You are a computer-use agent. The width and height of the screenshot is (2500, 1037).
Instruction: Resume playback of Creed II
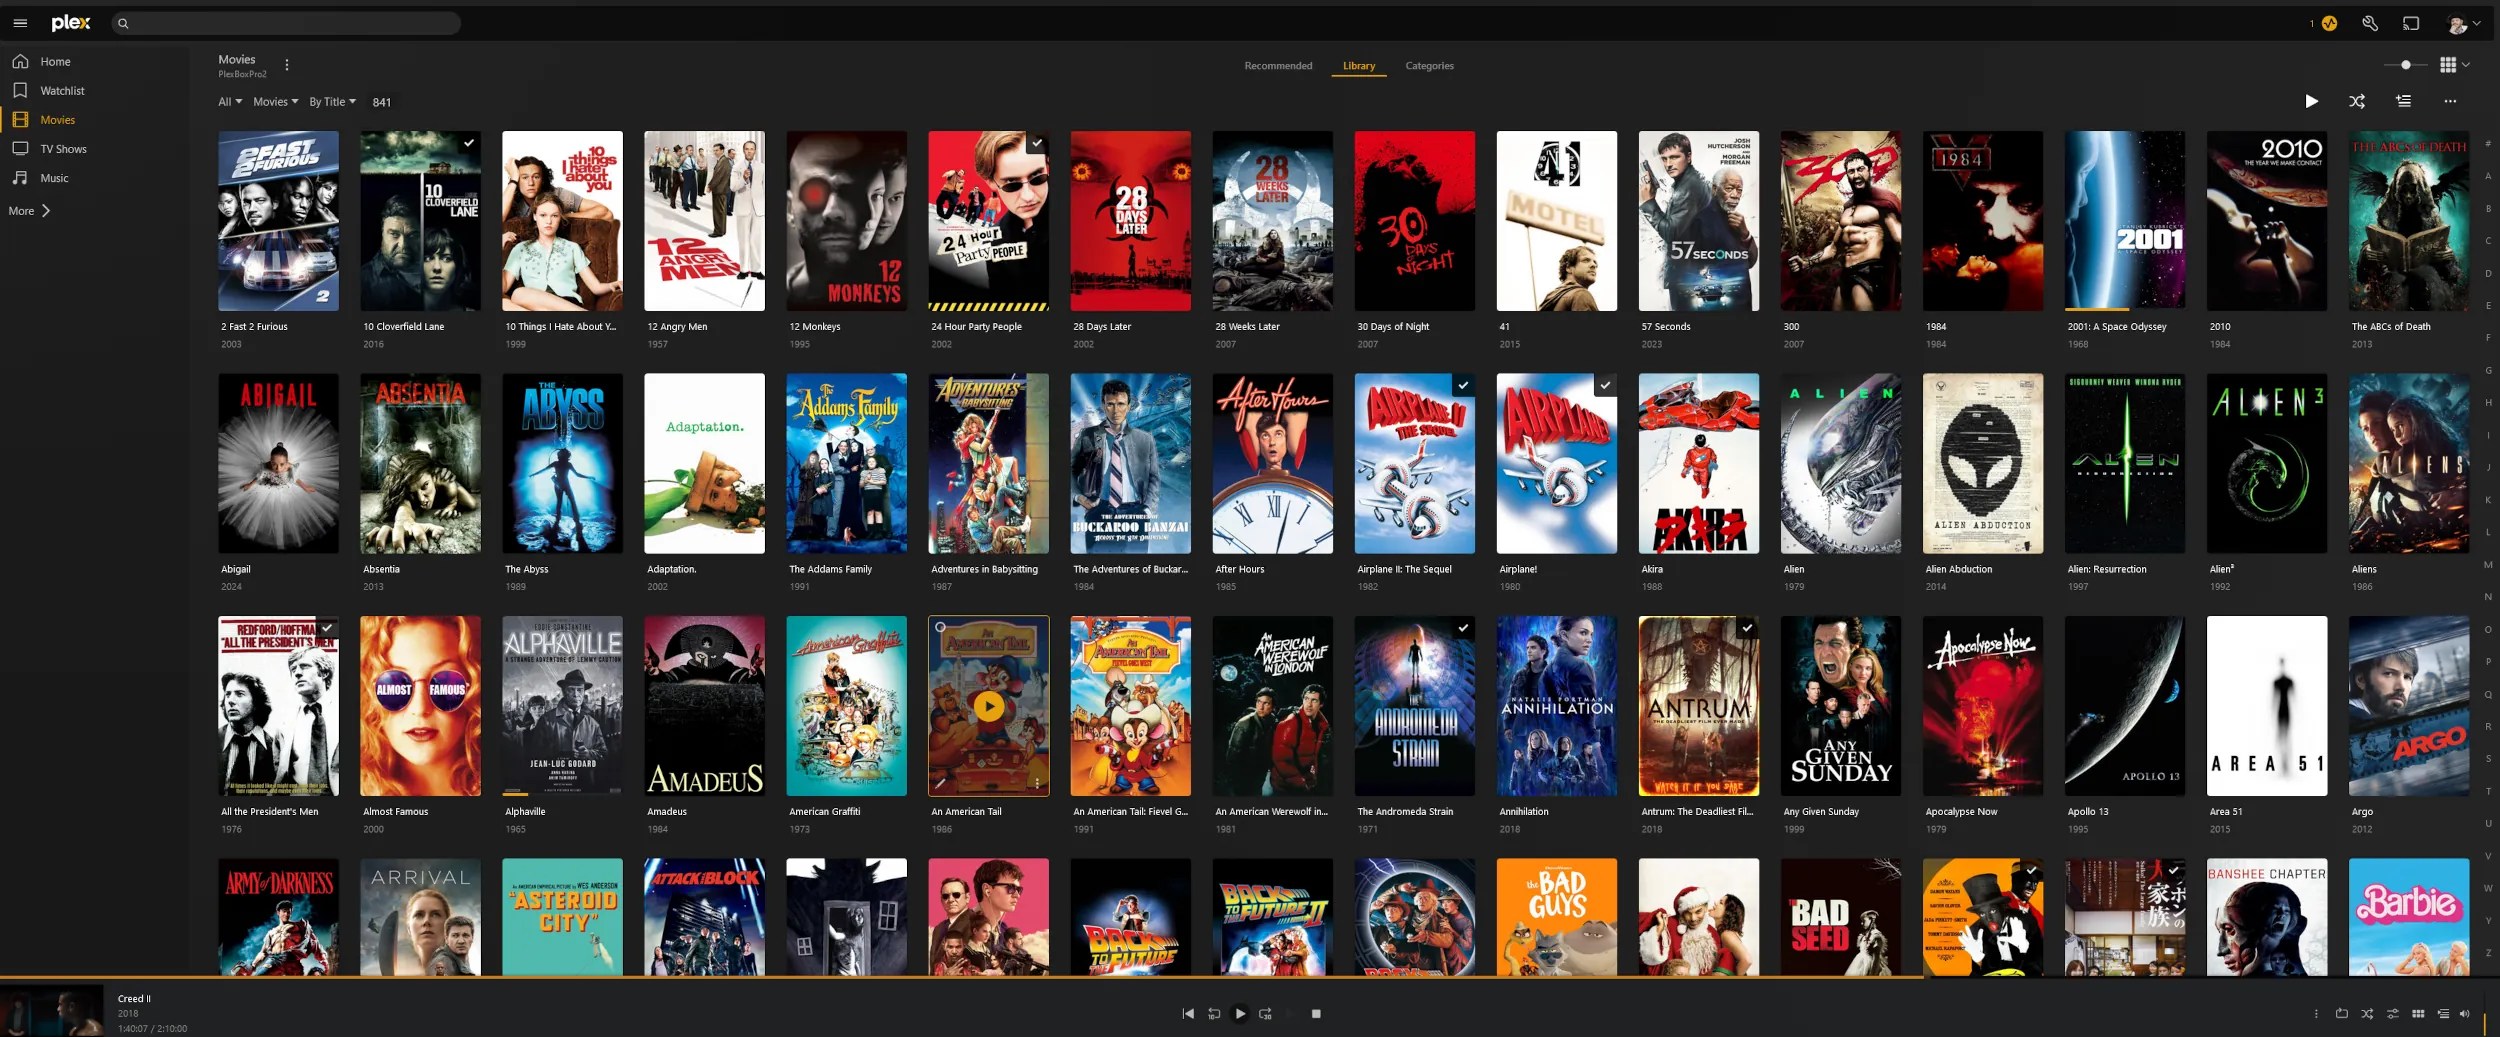coord(1240,1013)
